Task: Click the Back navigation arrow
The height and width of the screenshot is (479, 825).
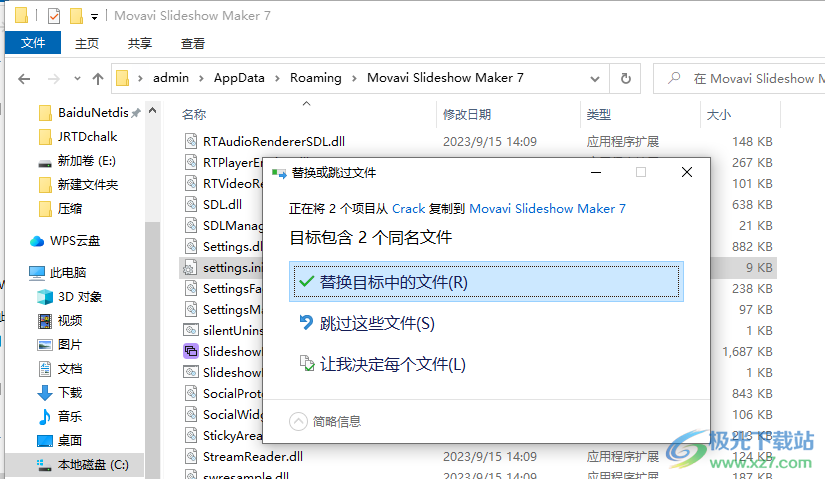Action: tap(24, 79)
